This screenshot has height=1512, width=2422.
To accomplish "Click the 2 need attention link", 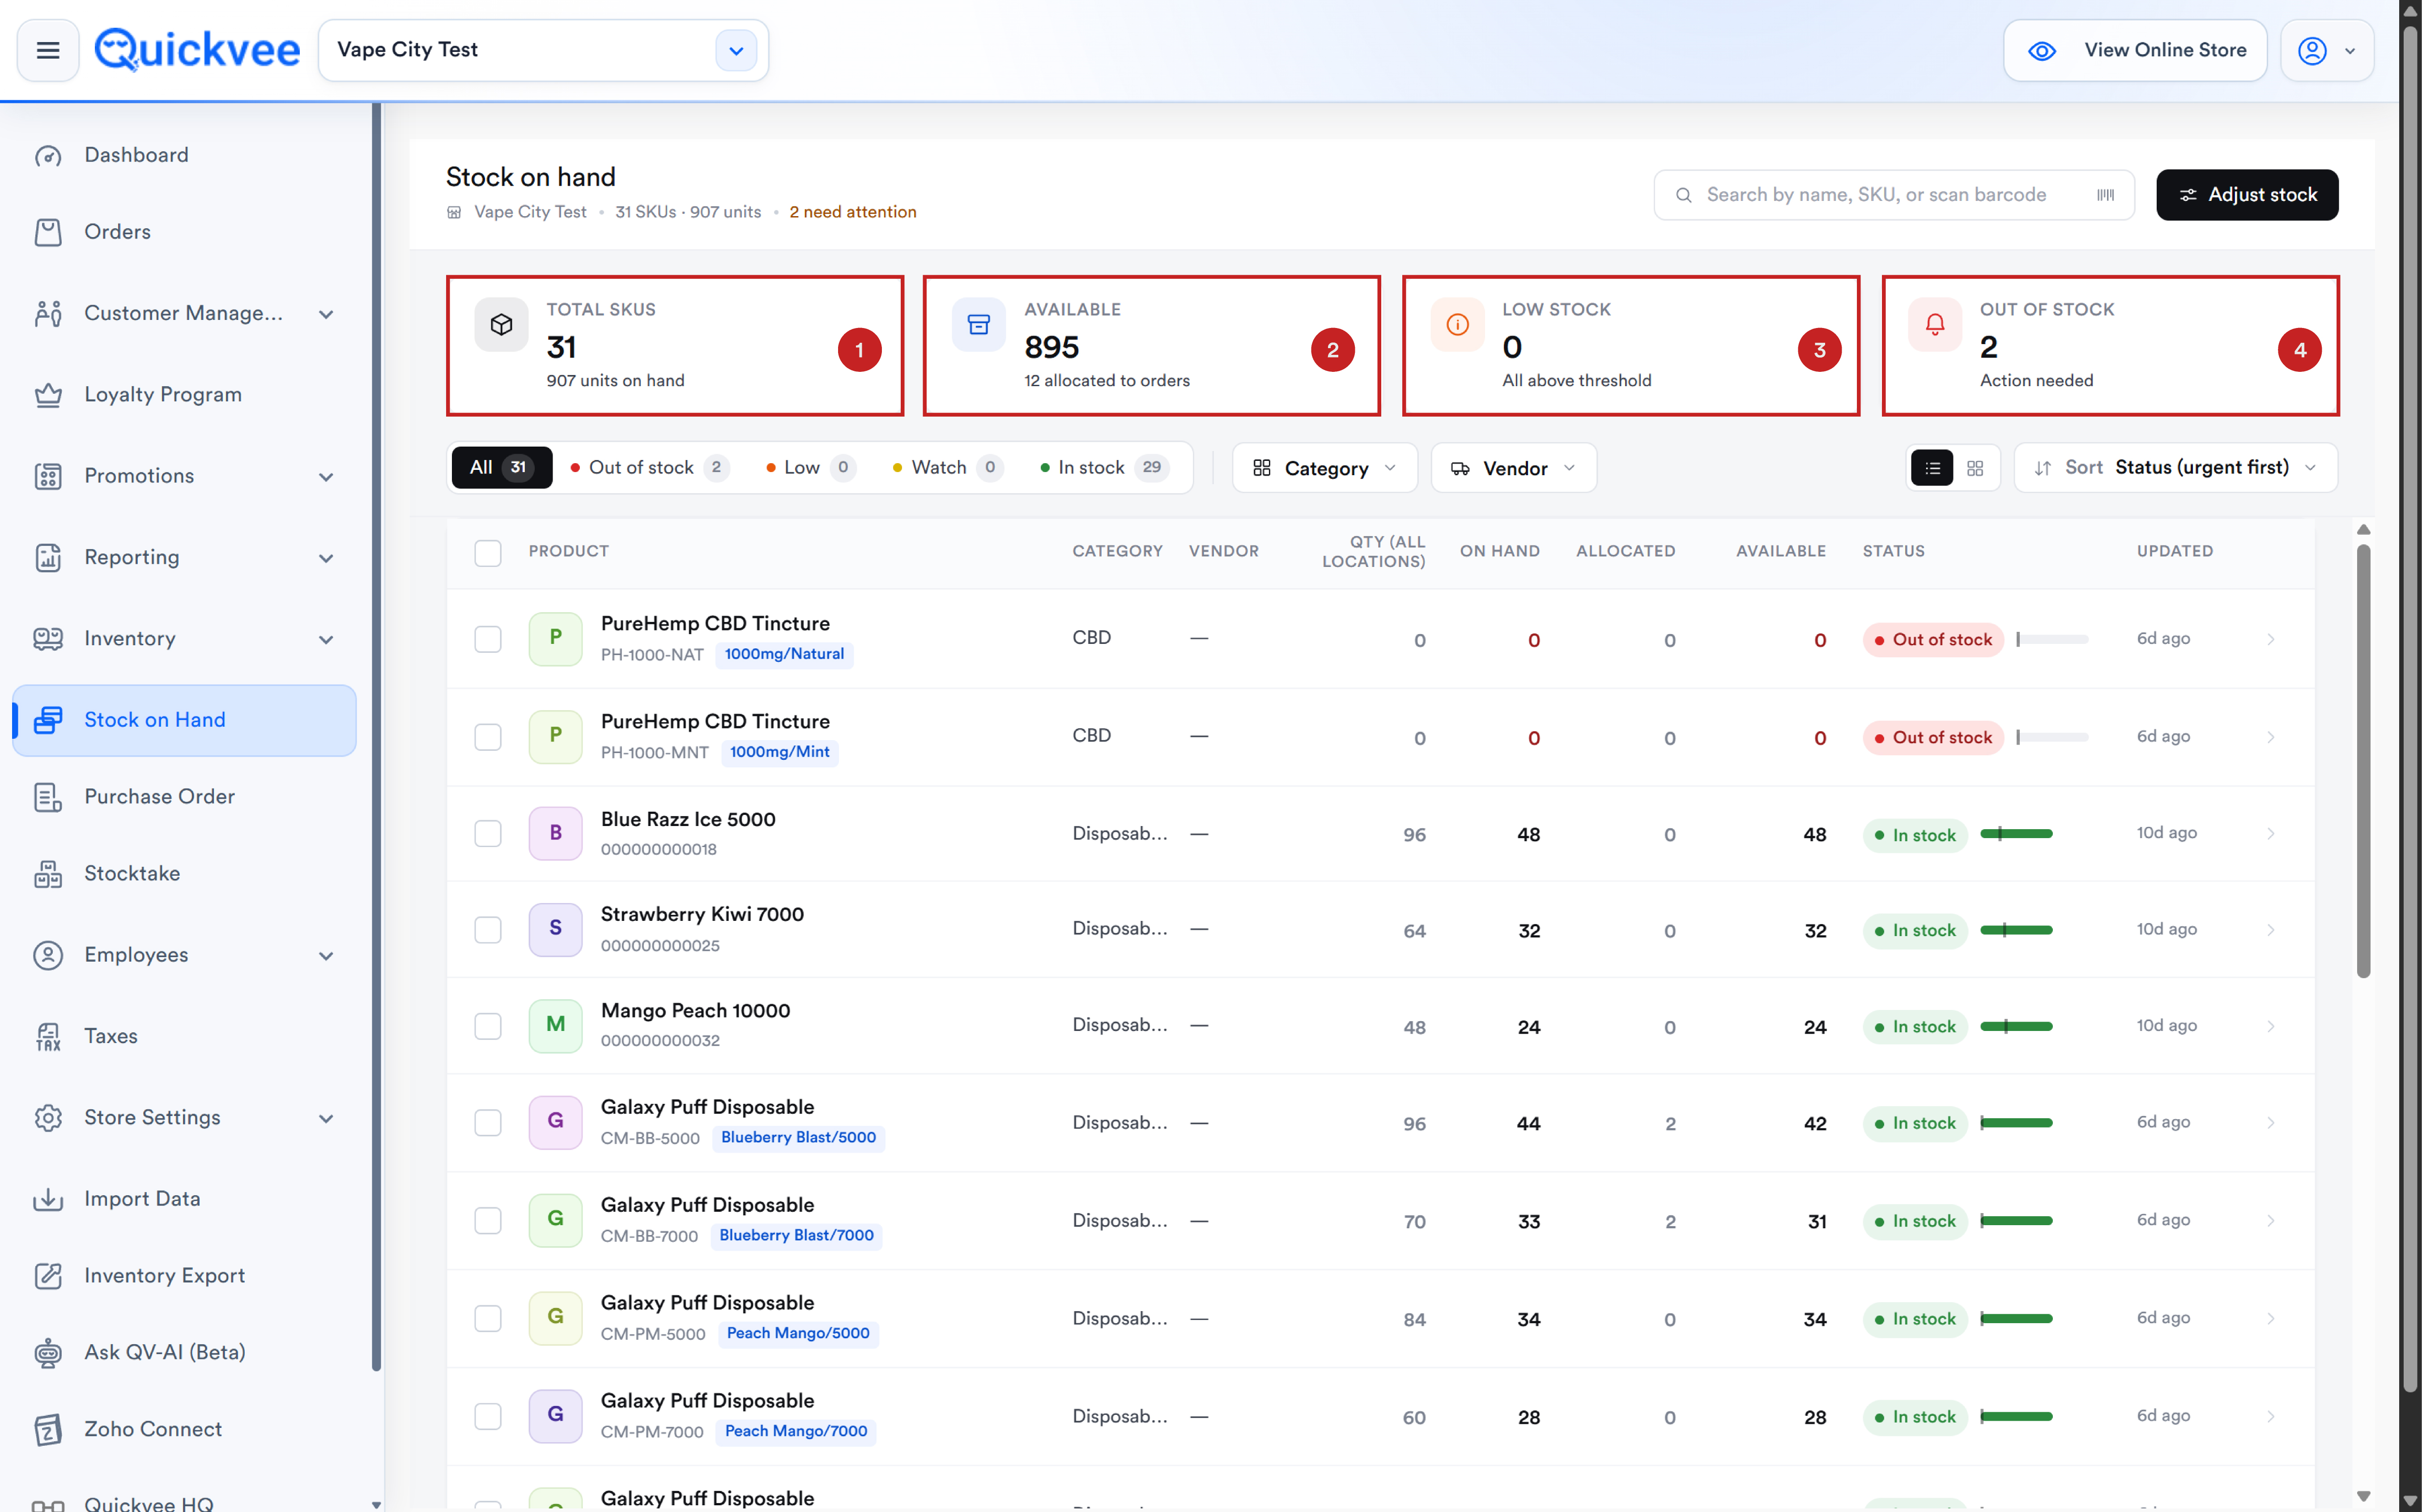I will [853, 212].
